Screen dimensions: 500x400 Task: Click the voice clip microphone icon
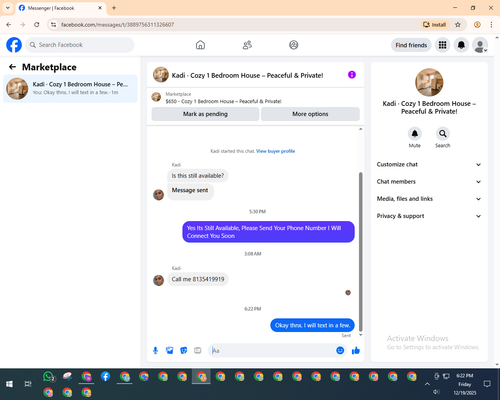click(155, 350)
